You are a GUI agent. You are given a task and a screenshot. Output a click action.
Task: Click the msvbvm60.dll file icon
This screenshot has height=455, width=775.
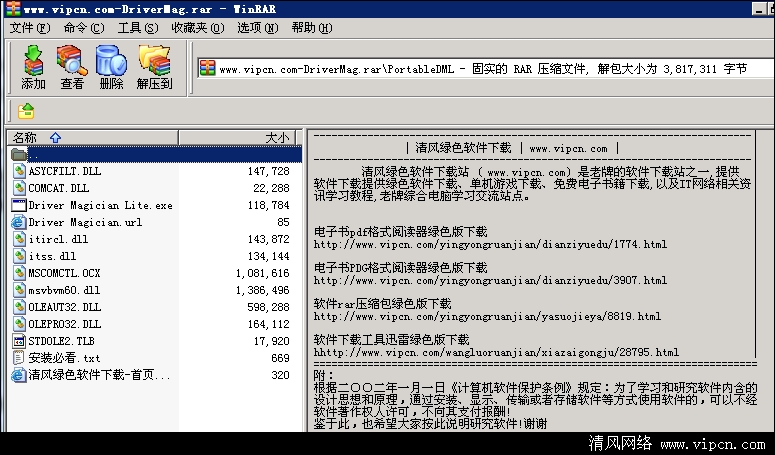pos(19,290)
